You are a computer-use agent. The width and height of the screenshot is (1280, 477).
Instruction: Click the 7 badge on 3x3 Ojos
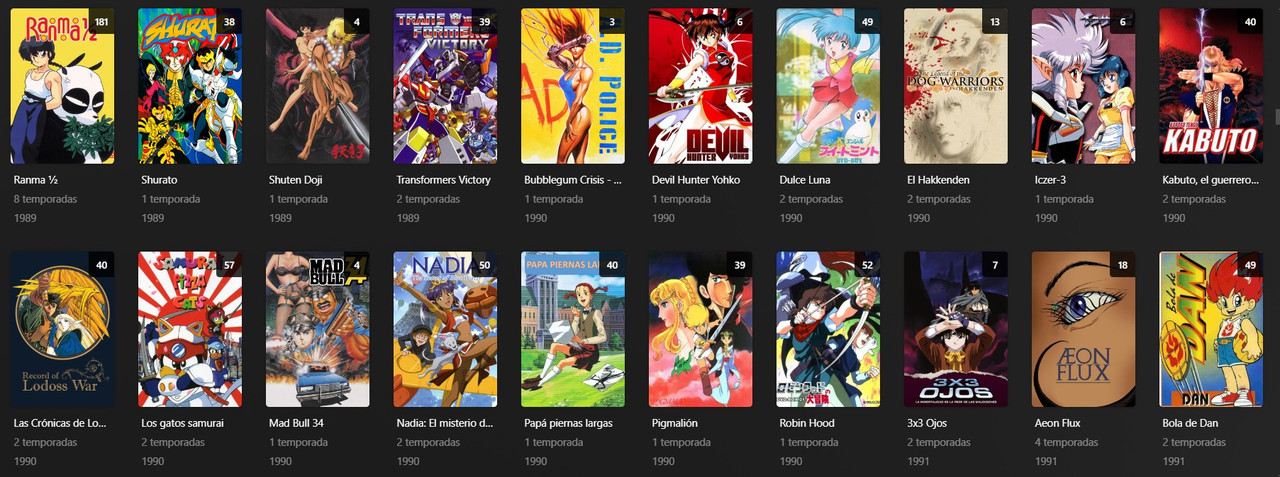click(995, 264)
